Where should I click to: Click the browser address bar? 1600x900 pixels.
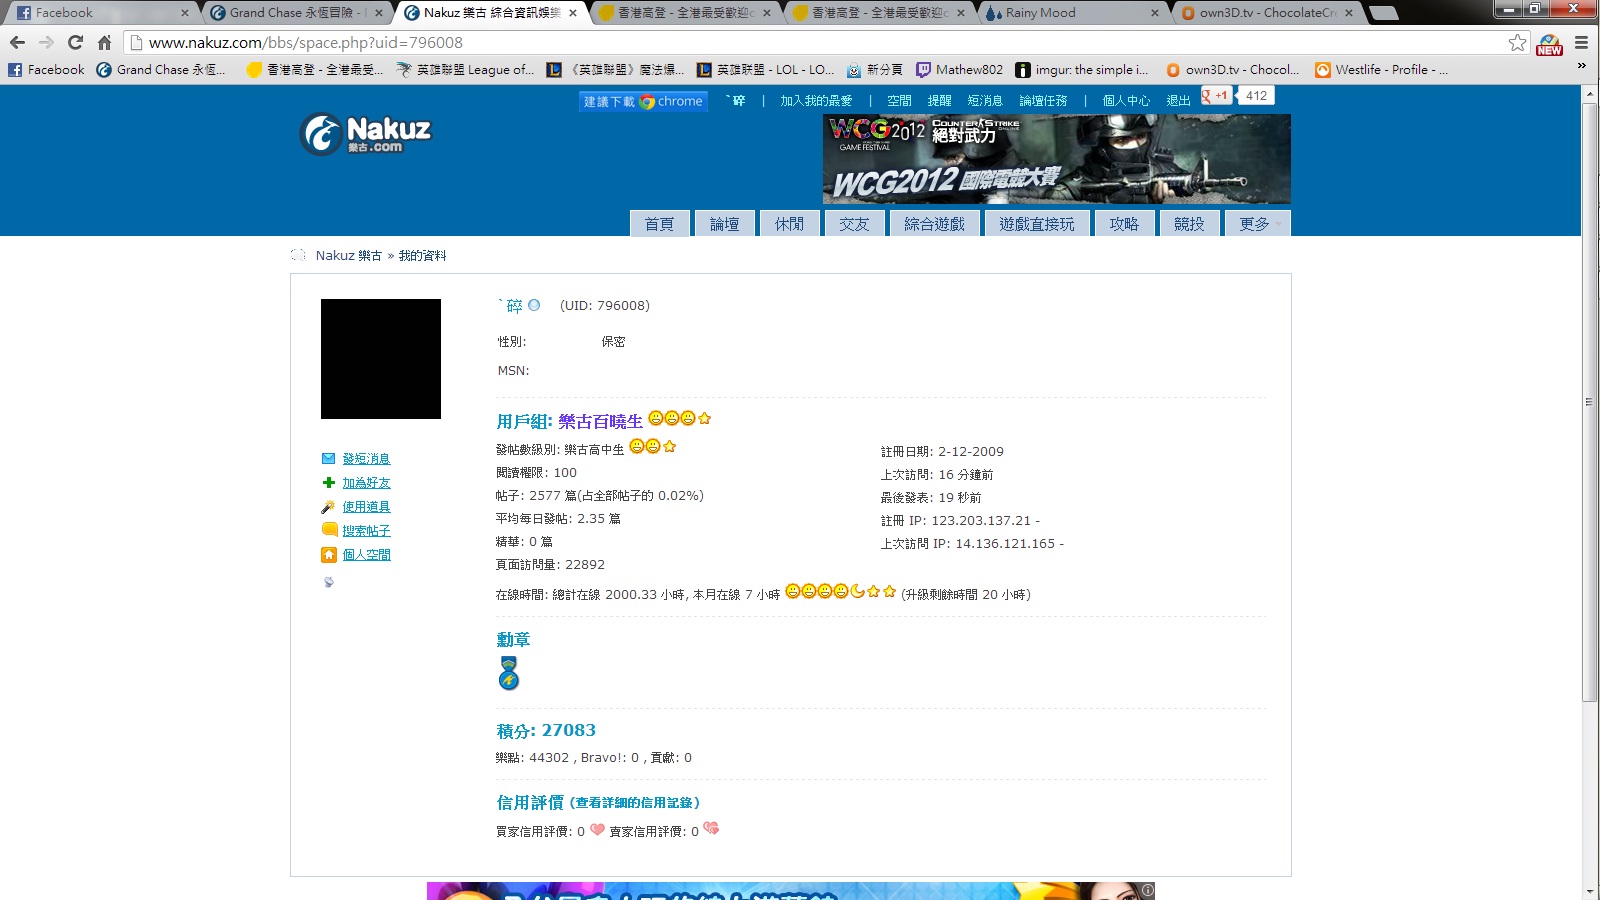point(800,43)
